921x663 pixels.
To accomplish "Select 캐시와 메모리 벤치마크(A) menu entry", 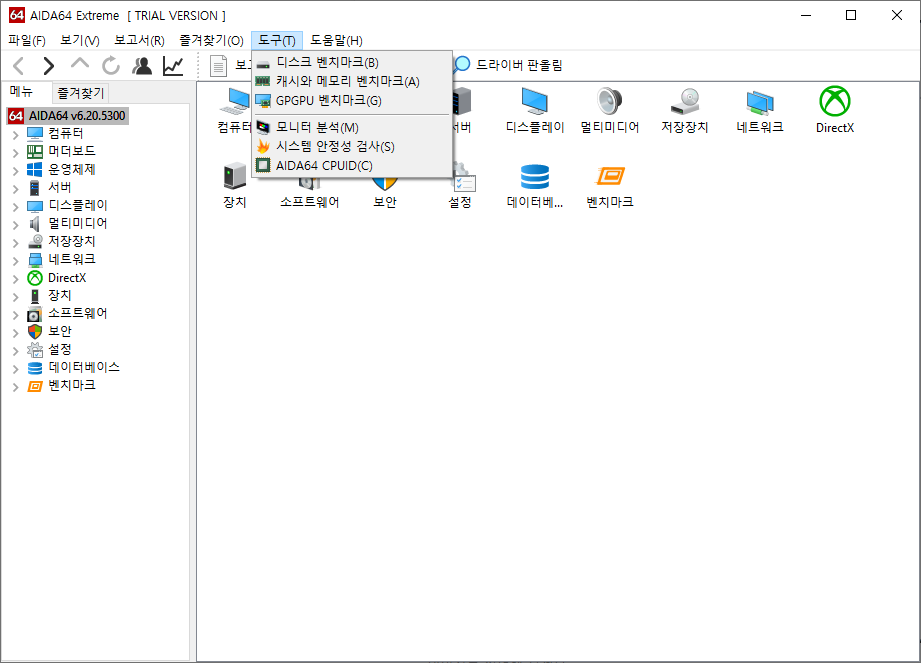I will tap(352, 81).
